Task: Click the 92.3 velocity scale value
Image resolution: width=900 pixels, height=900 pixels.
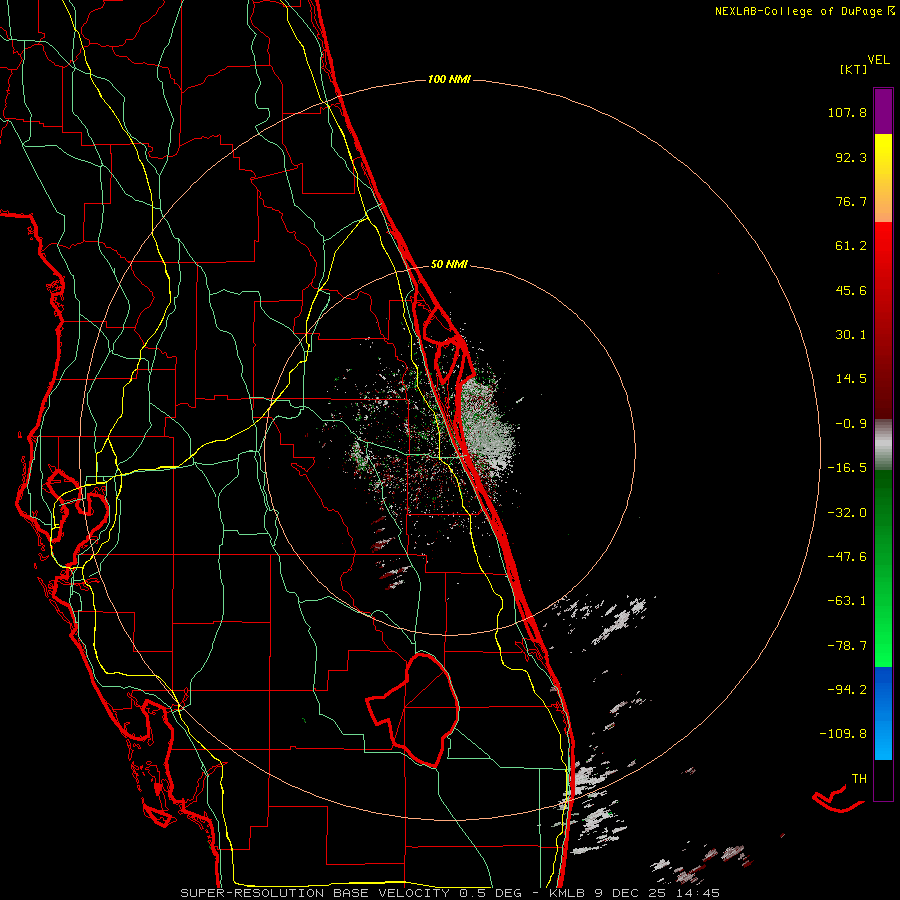Action: click(851, 157)
